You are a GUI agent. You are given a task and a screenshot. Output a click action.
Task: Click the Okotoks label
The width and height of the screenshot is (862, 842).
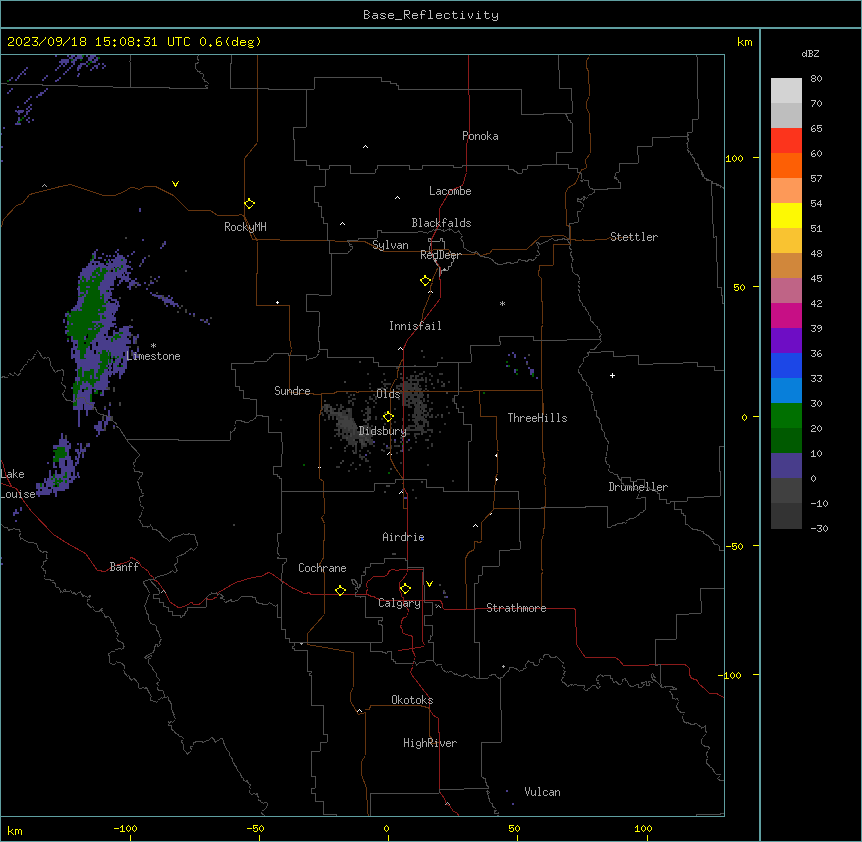click(x=412, y=700)
